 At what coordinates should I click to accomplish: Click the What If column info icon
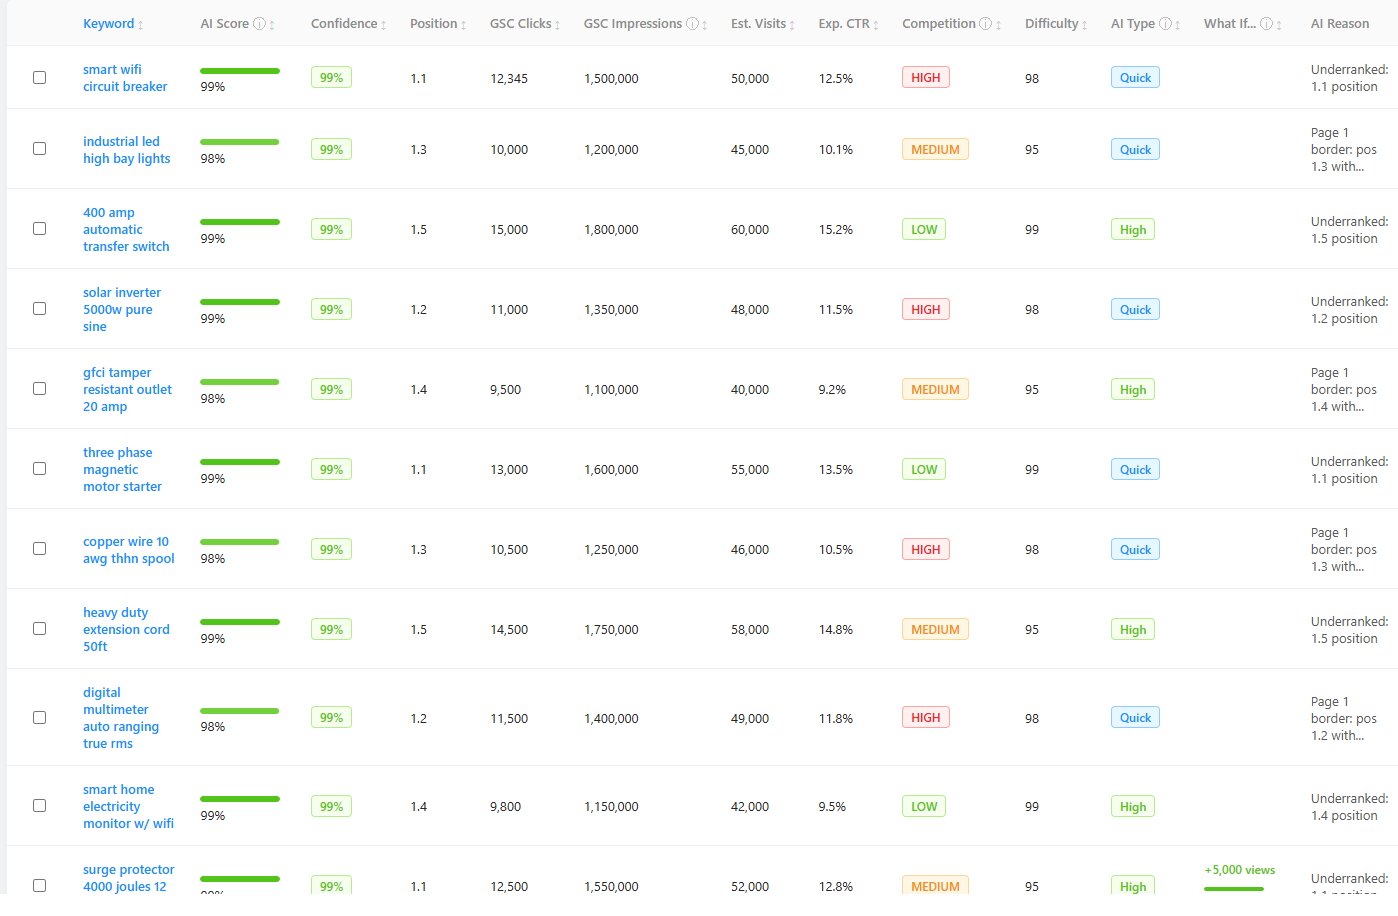point(1266,24)
